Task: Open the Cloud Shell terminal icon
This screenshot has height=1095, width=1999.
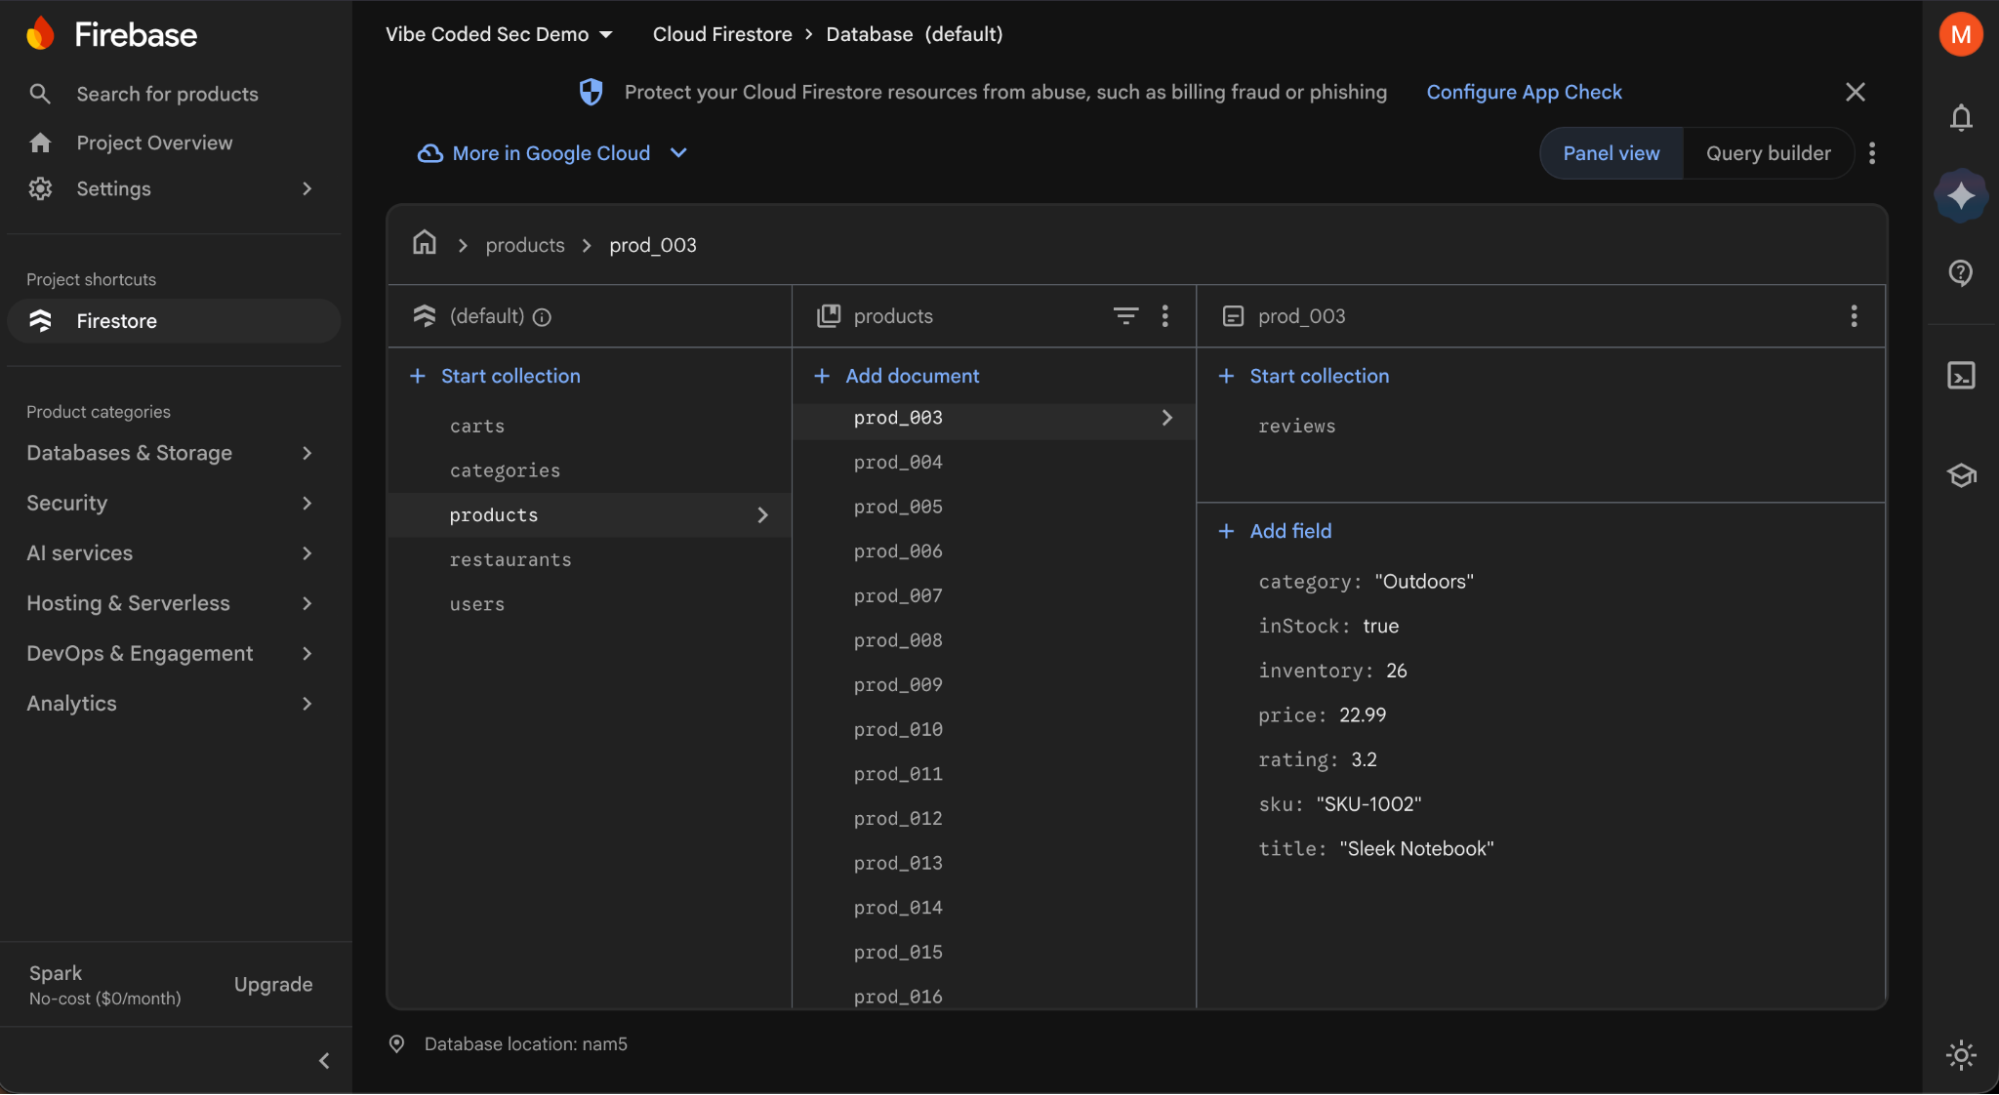Action: pos(1961,376)
